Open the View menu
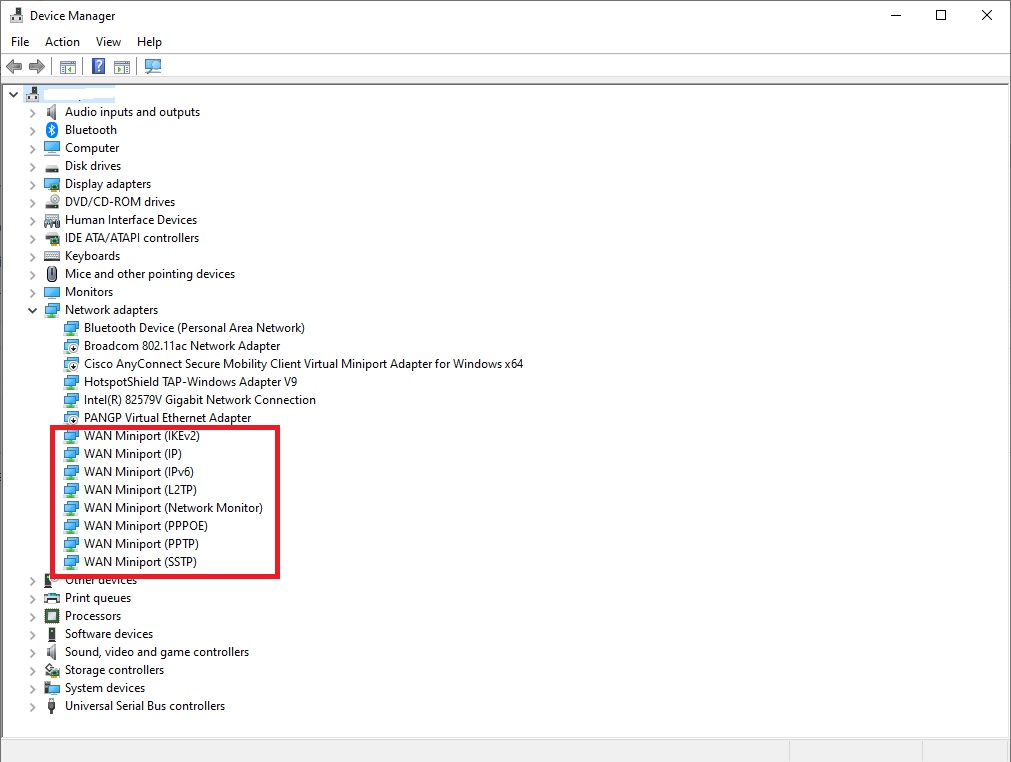The width and height of the screenshot is (1011, 762). click(108, 42)
